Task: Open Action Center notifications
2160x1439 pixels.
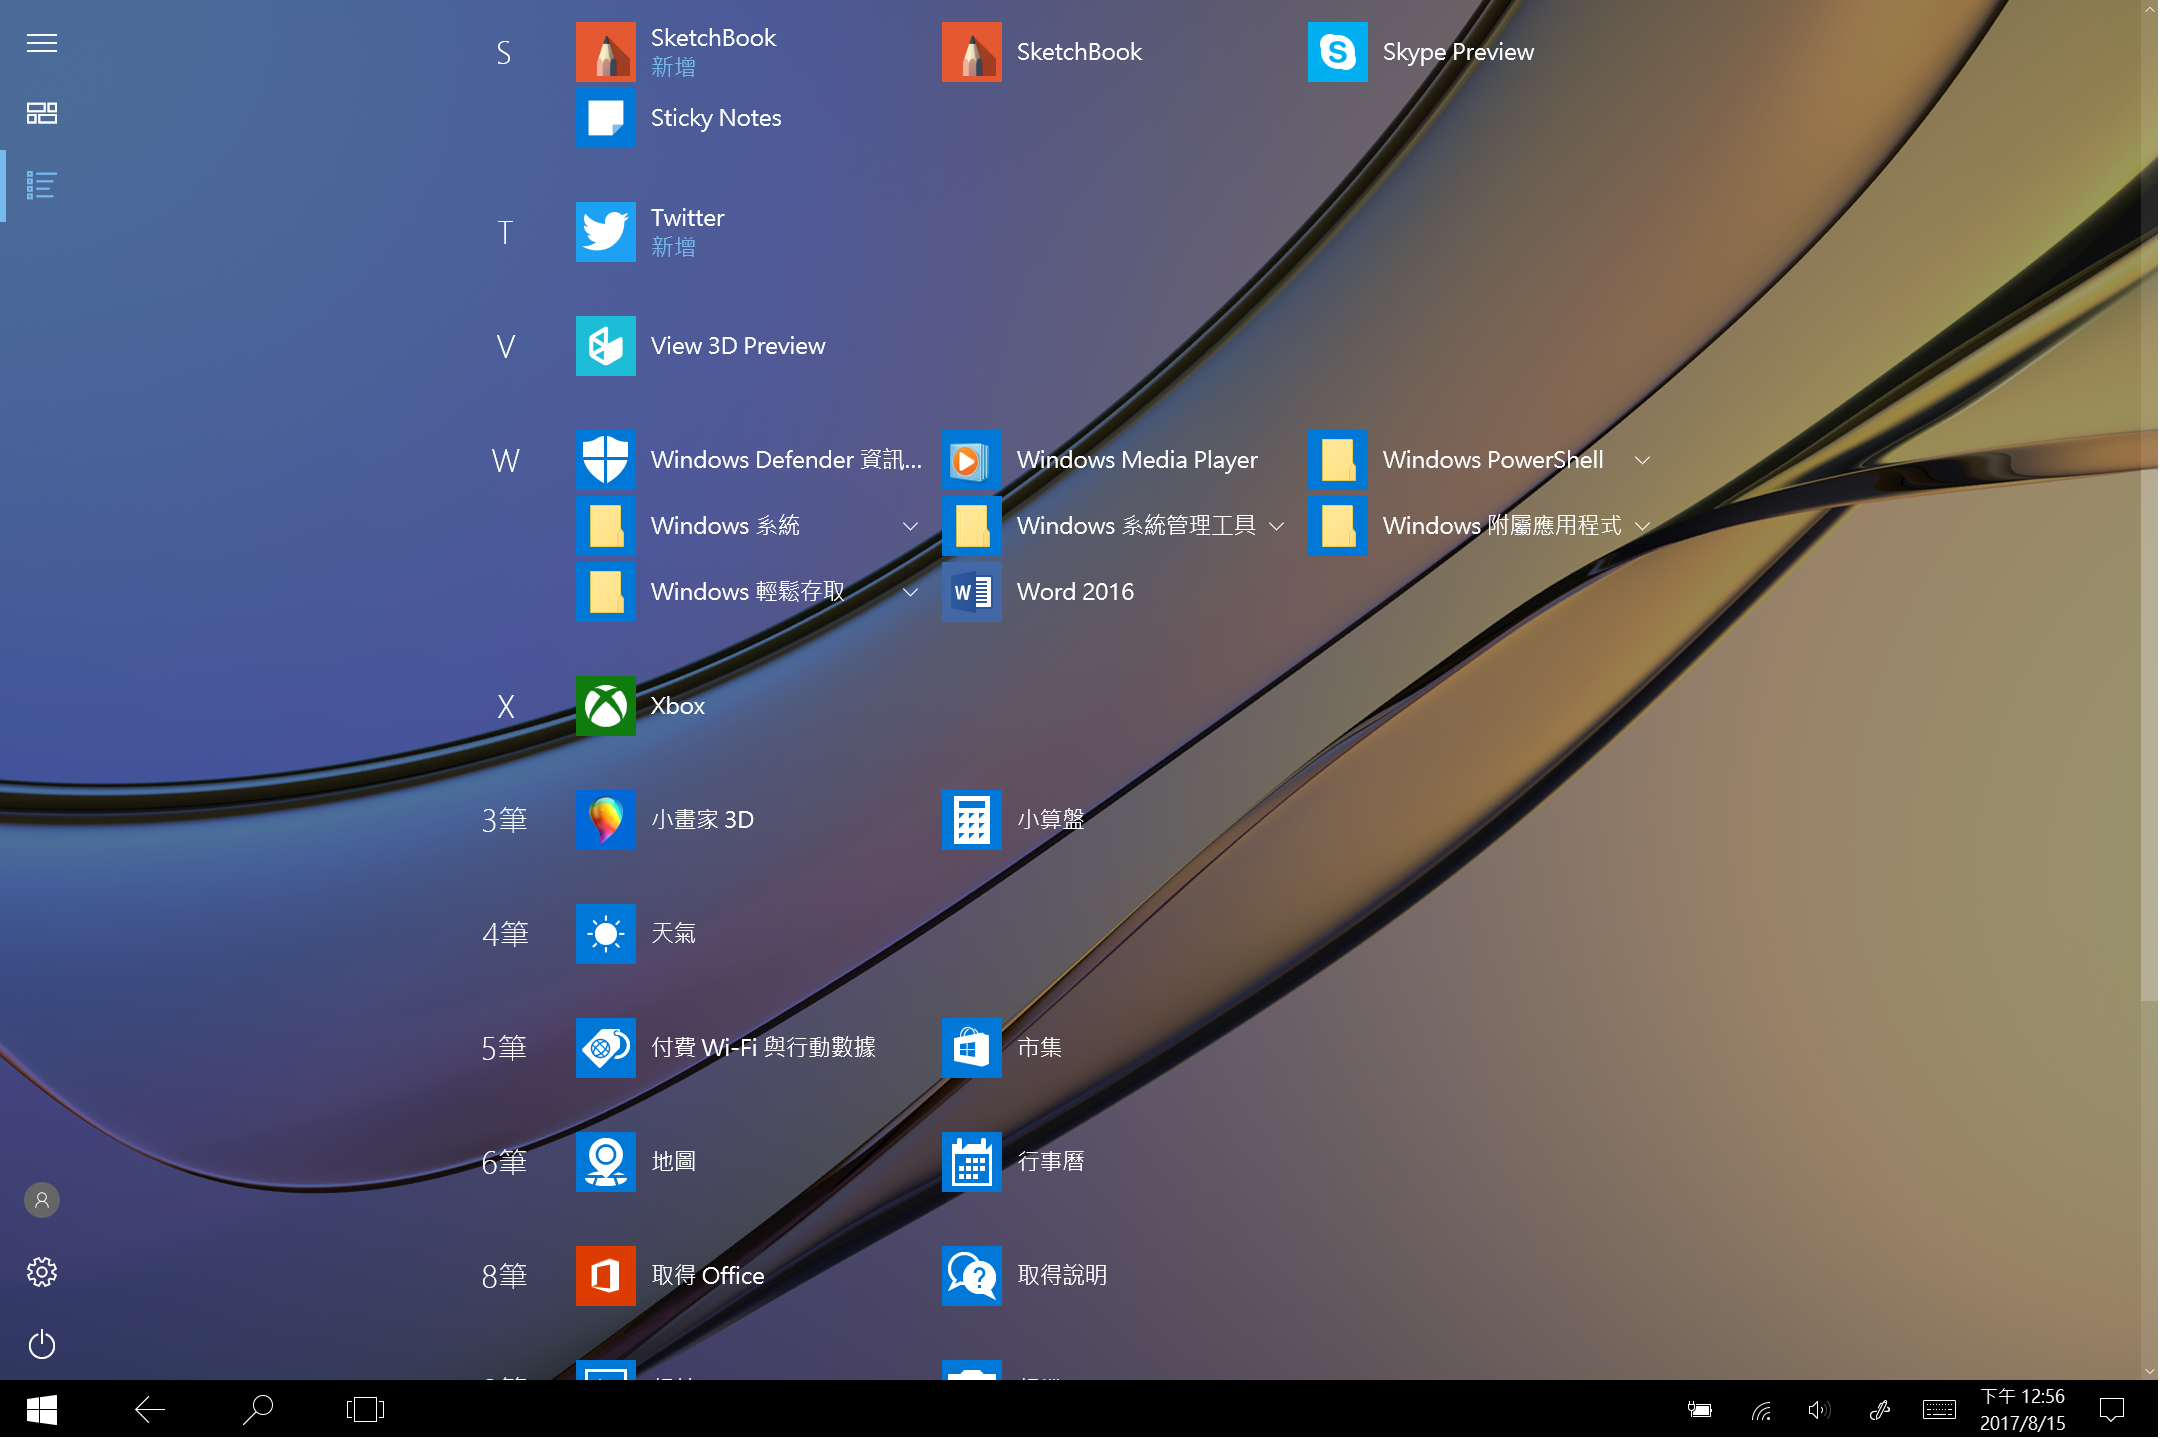Action: (x=2112, y=1410)
